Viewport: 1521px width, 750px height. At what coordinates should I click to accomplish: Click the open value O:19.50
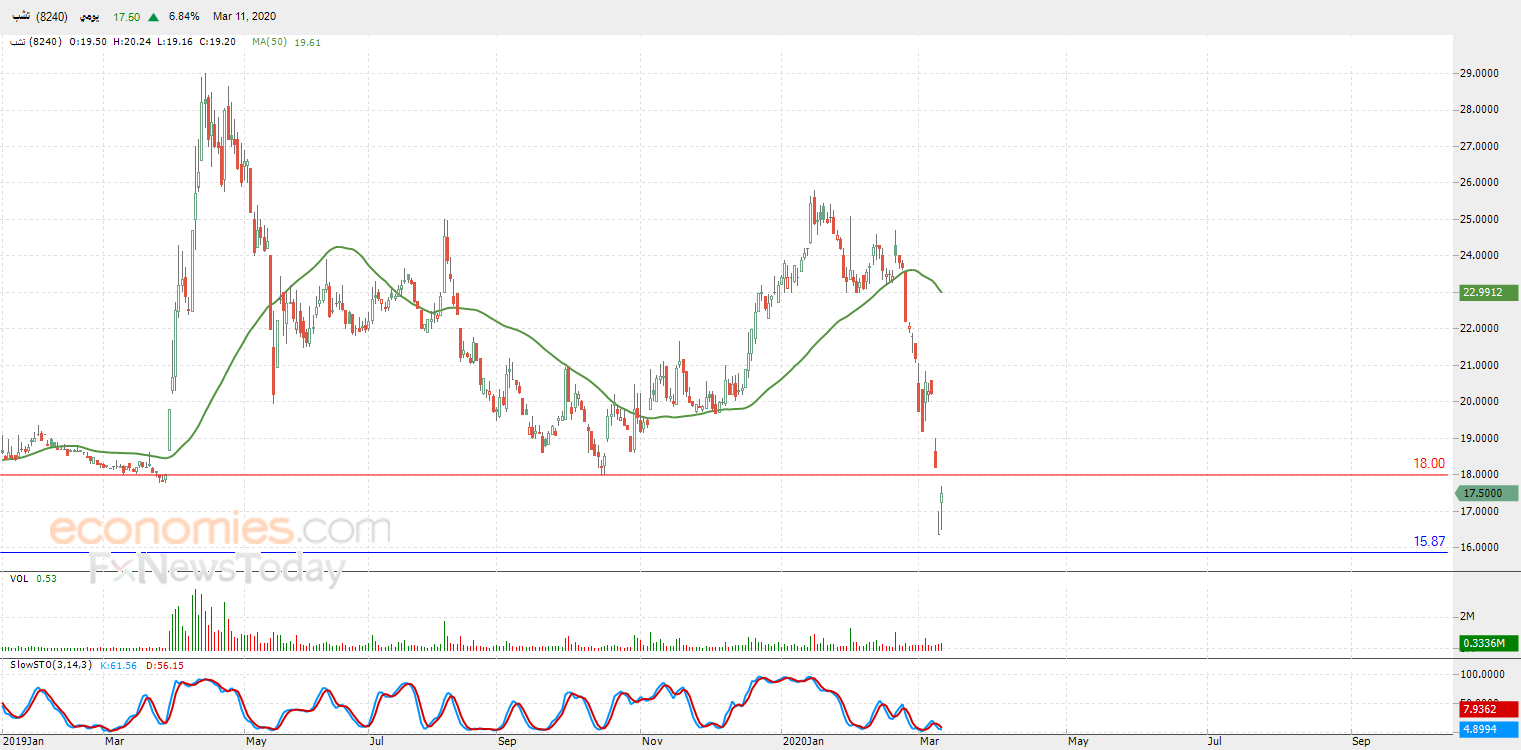(88, 42)
